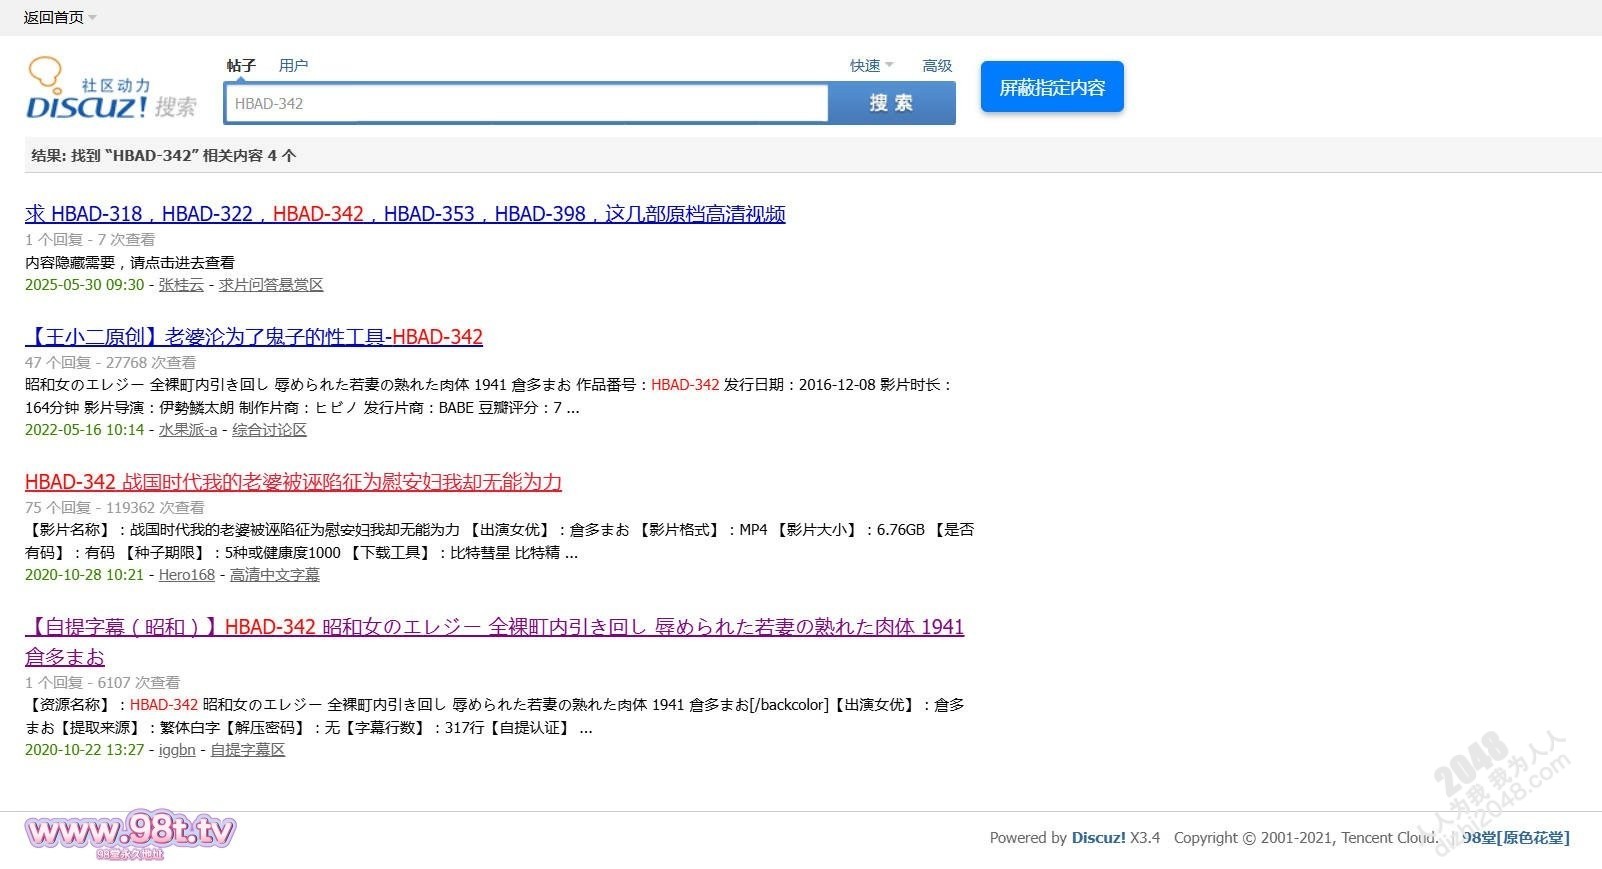Click the Discuz! link in footer

pyautogui.click(x=1098, y=838)
